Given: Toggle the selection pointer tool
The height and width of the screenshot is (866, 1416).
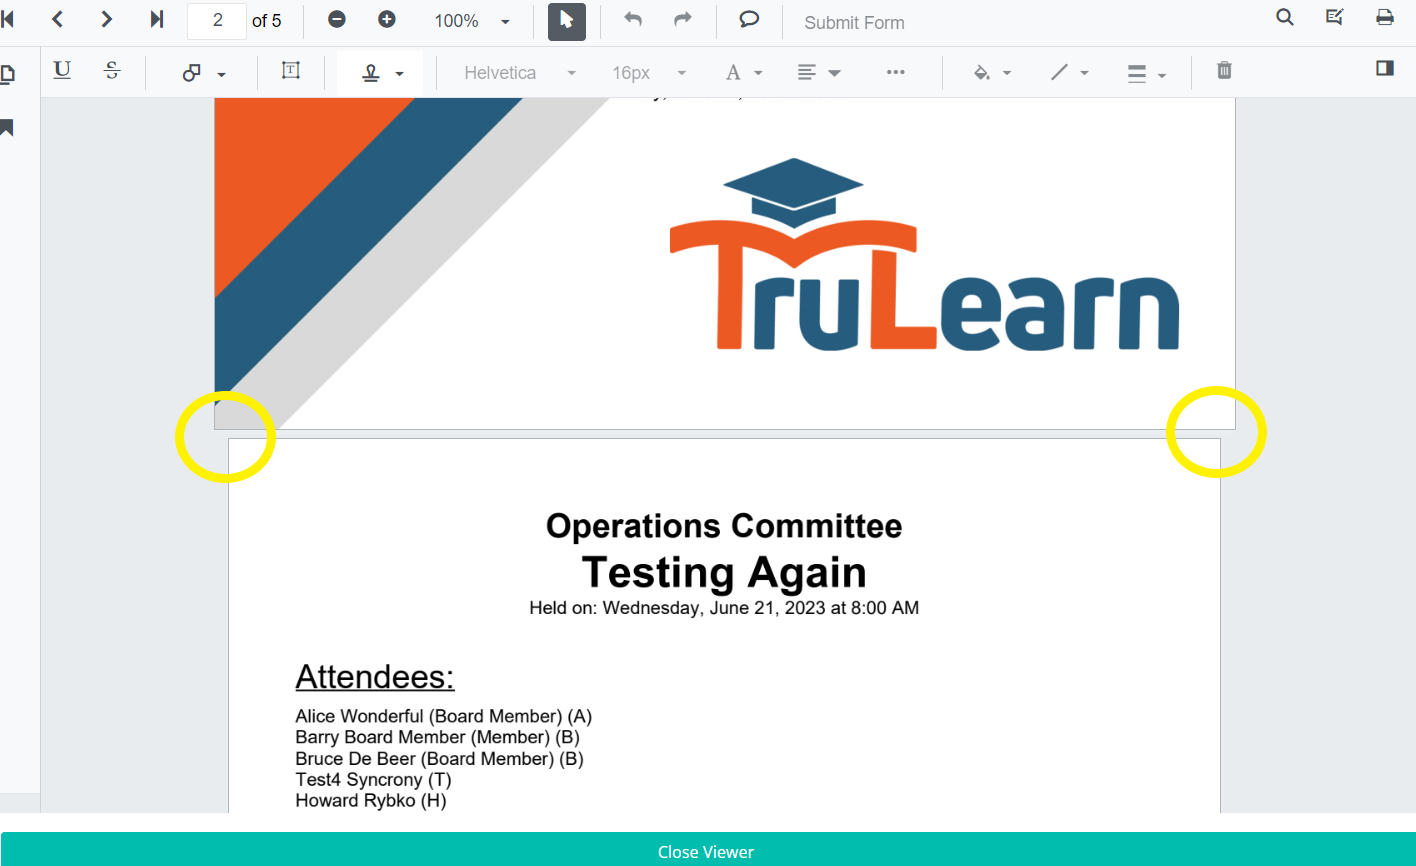Looking at the screenshot, I should coord(567,21).
